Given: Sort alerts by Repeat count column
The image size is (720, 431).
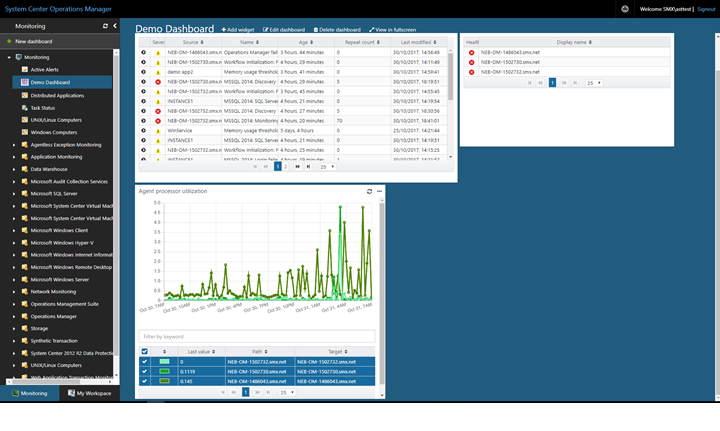Looking at the screenshot, I should pyautogui.click(x=362, y=42).
